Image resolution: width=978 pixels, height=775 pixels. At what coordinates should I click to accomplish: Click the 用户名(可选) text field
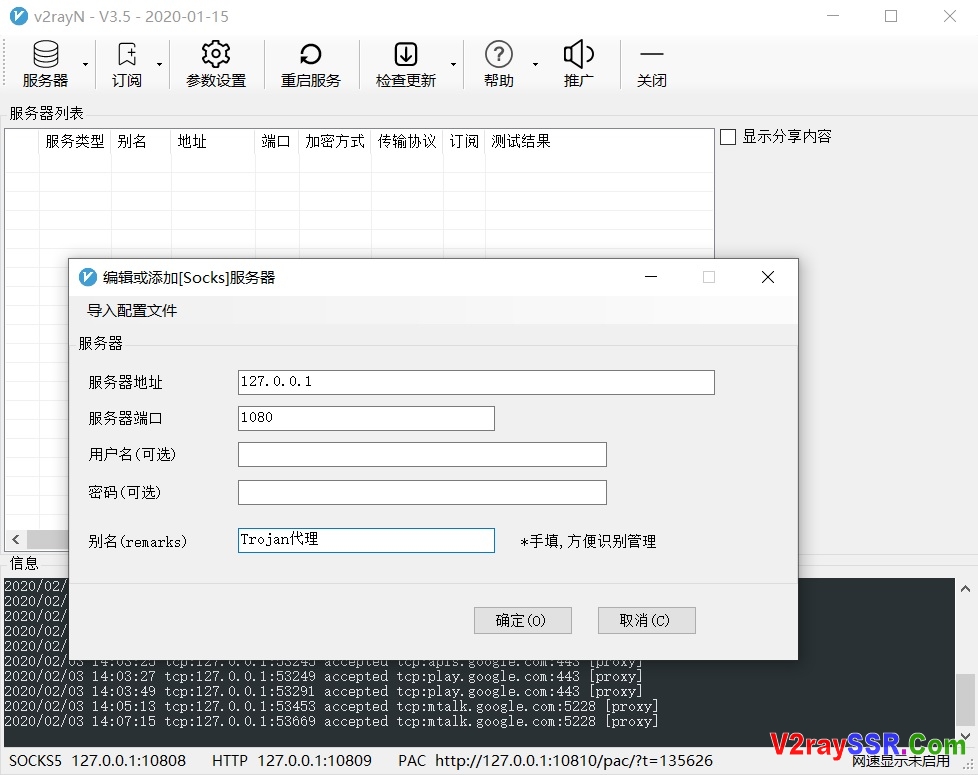(x=422, y=455)
